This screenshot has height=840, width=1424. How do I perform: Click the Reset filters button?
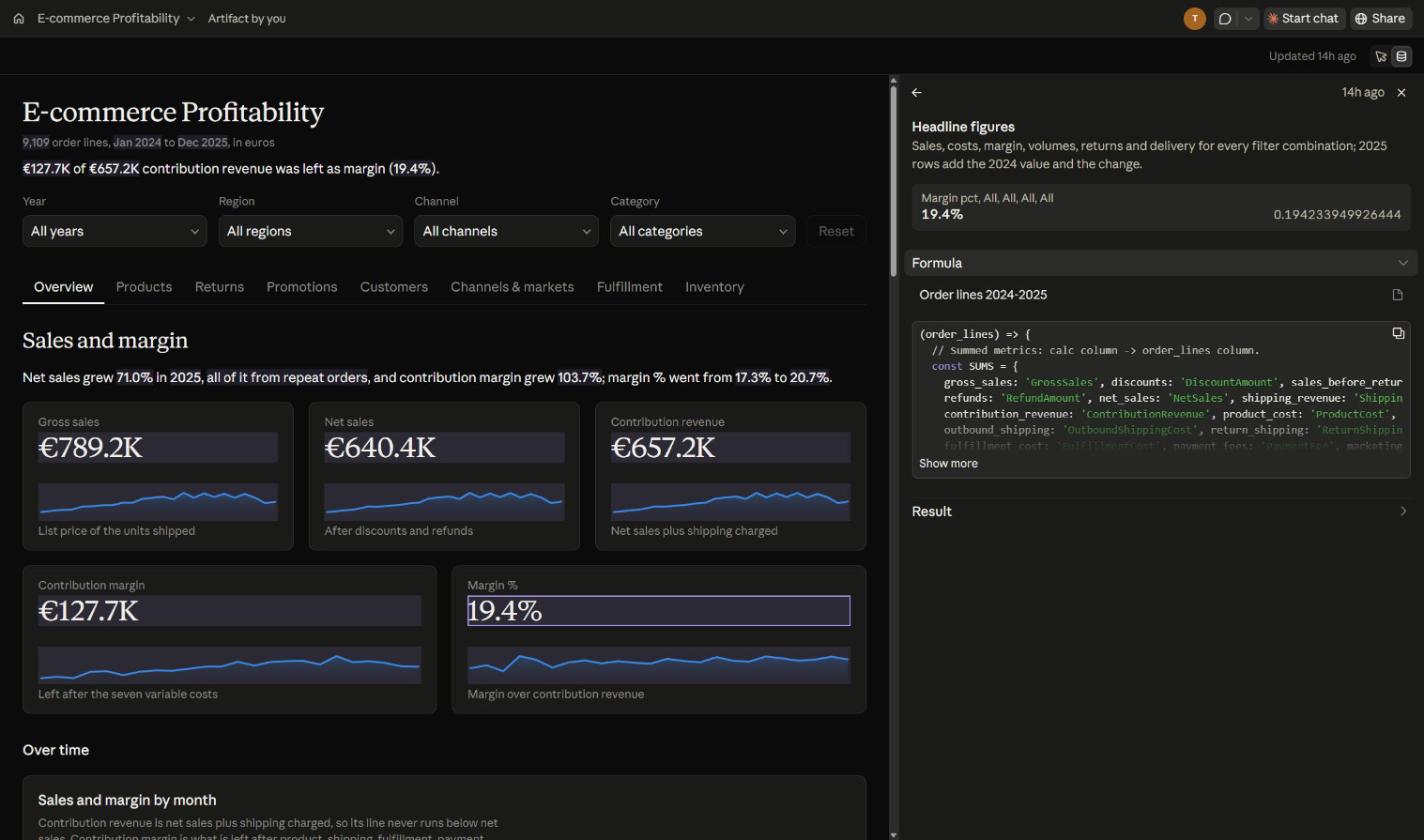coord(836,231)
